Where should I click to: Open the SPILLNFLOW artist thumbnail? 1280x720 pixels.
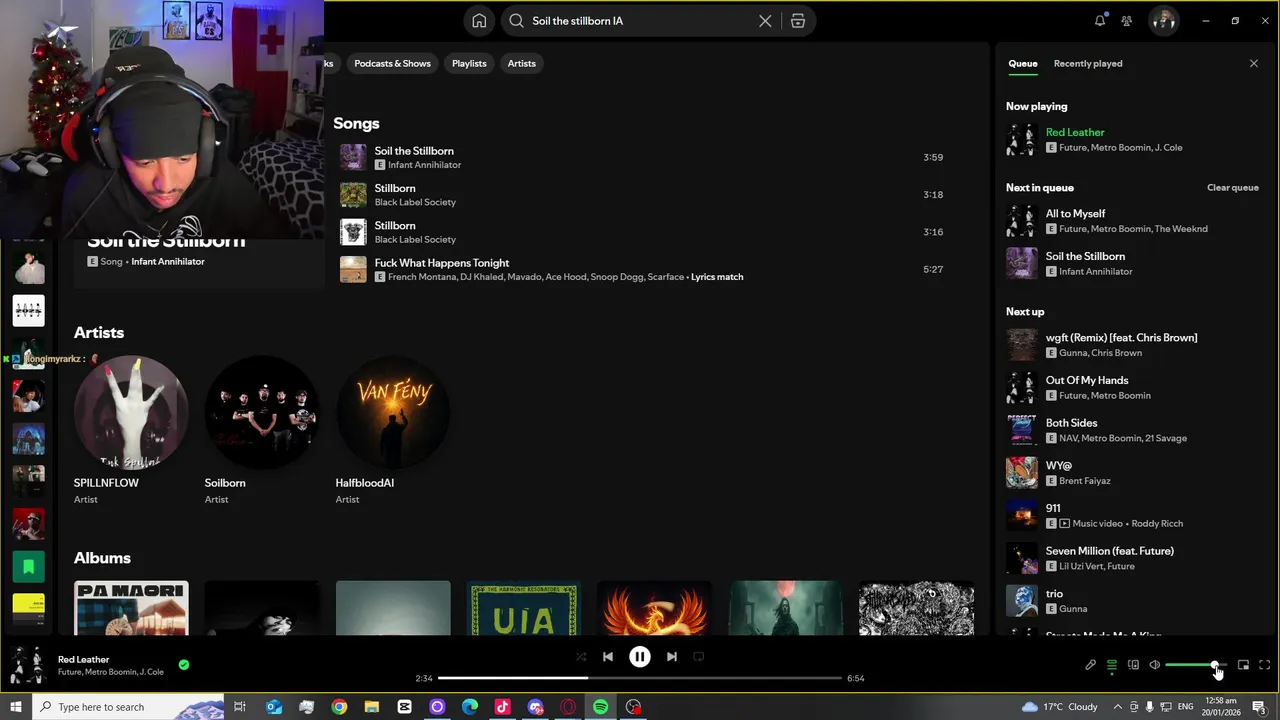[131, 412]
